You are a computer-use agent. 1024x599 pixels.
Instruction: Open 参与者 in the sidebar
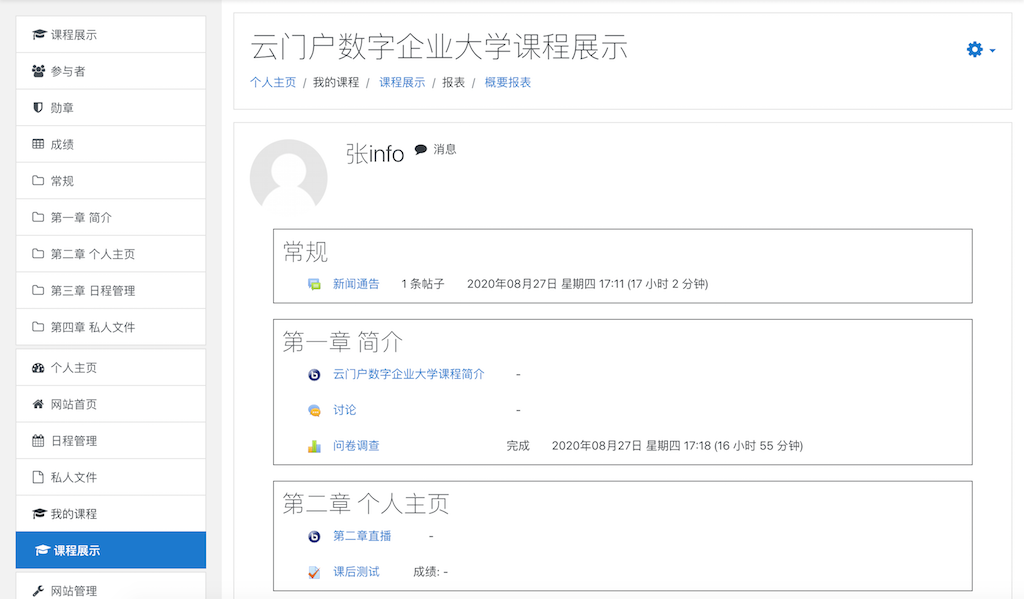click(111, 71)
